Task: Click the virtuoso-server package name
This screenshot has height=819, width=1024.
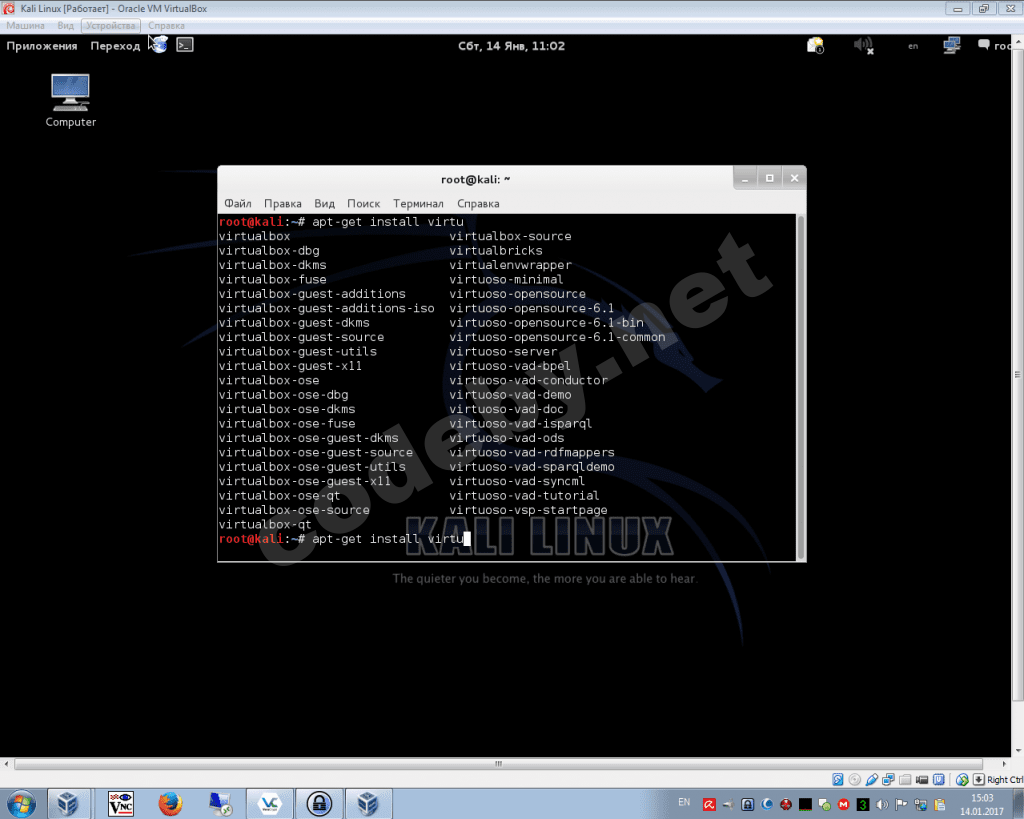Action: 503,351
